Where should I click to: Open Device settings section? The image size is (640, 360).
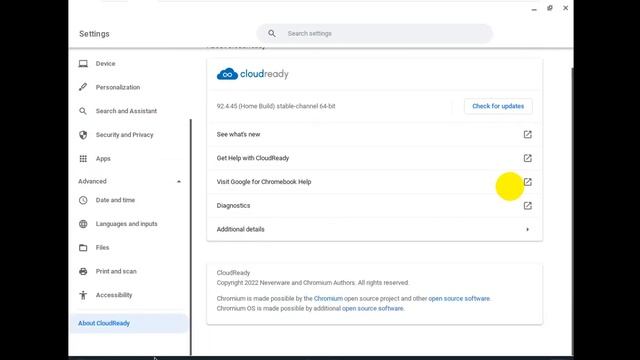click(x=105, y=64)
